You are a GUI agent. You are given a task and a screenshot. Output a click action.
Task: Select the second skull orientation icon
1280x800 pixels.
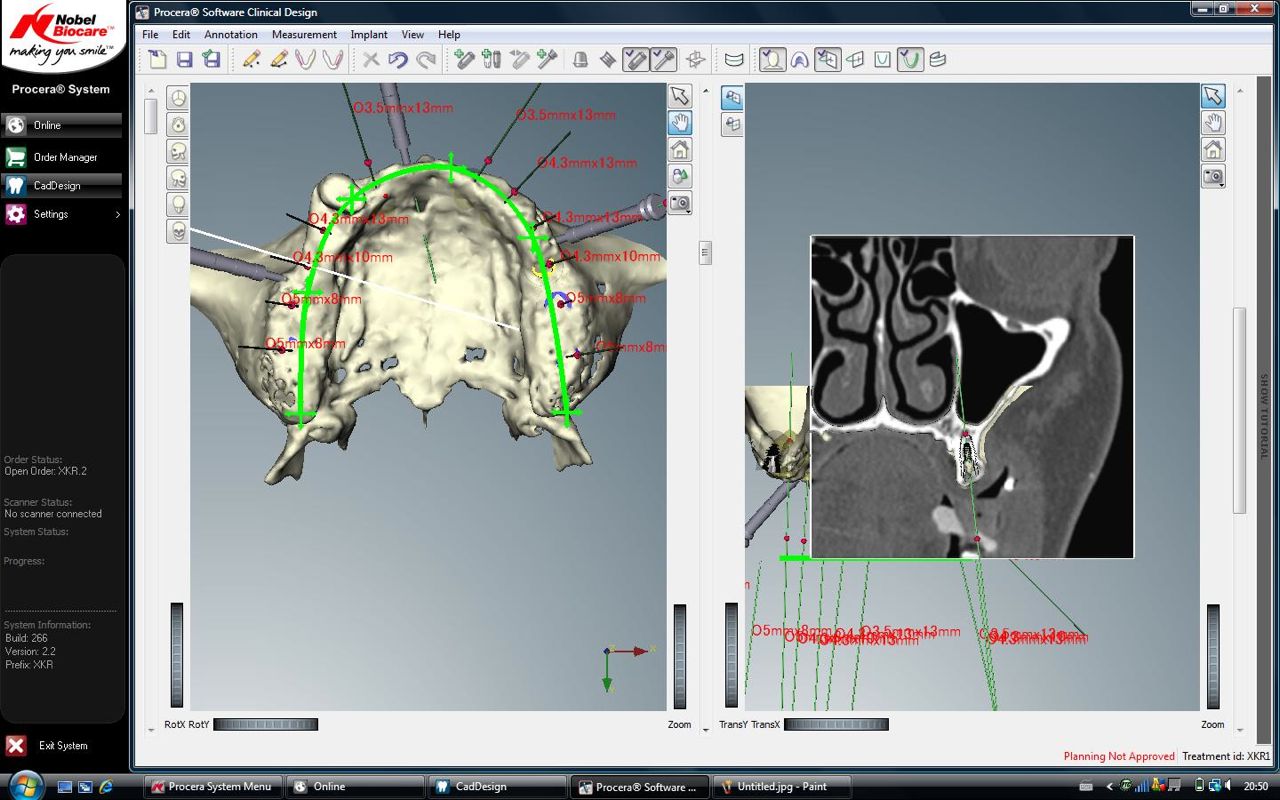(x=177, y=125)
